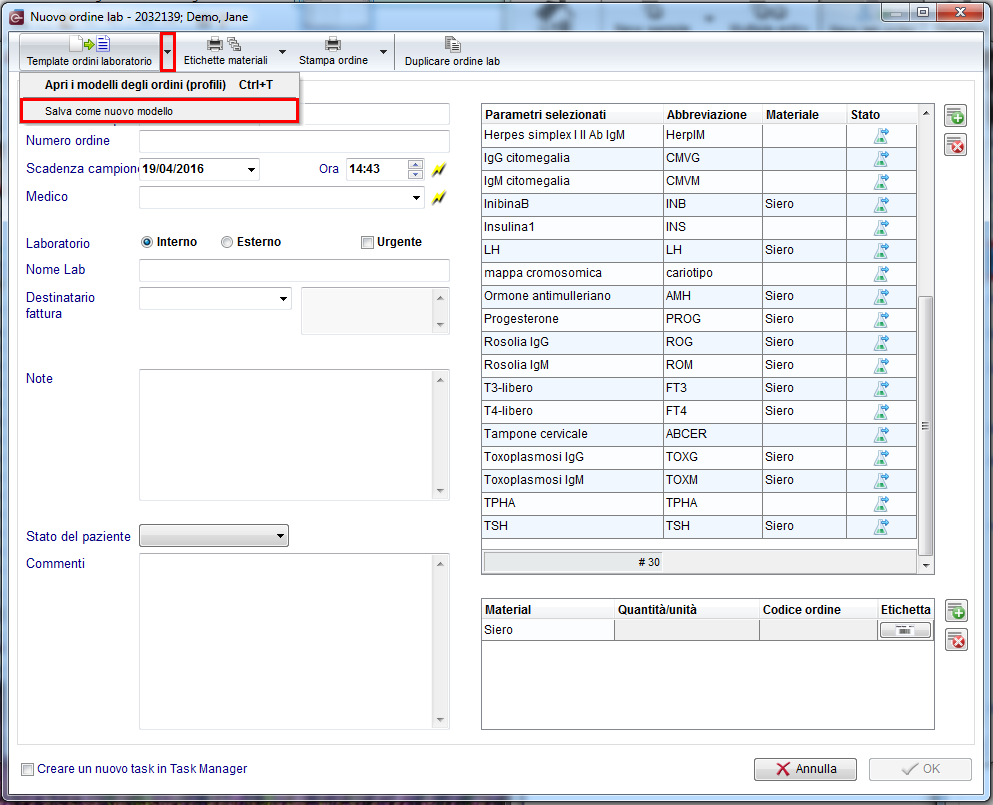Click Stato icon for TSH row
Viewport: 993px width, 805px height.
[881, 526]
